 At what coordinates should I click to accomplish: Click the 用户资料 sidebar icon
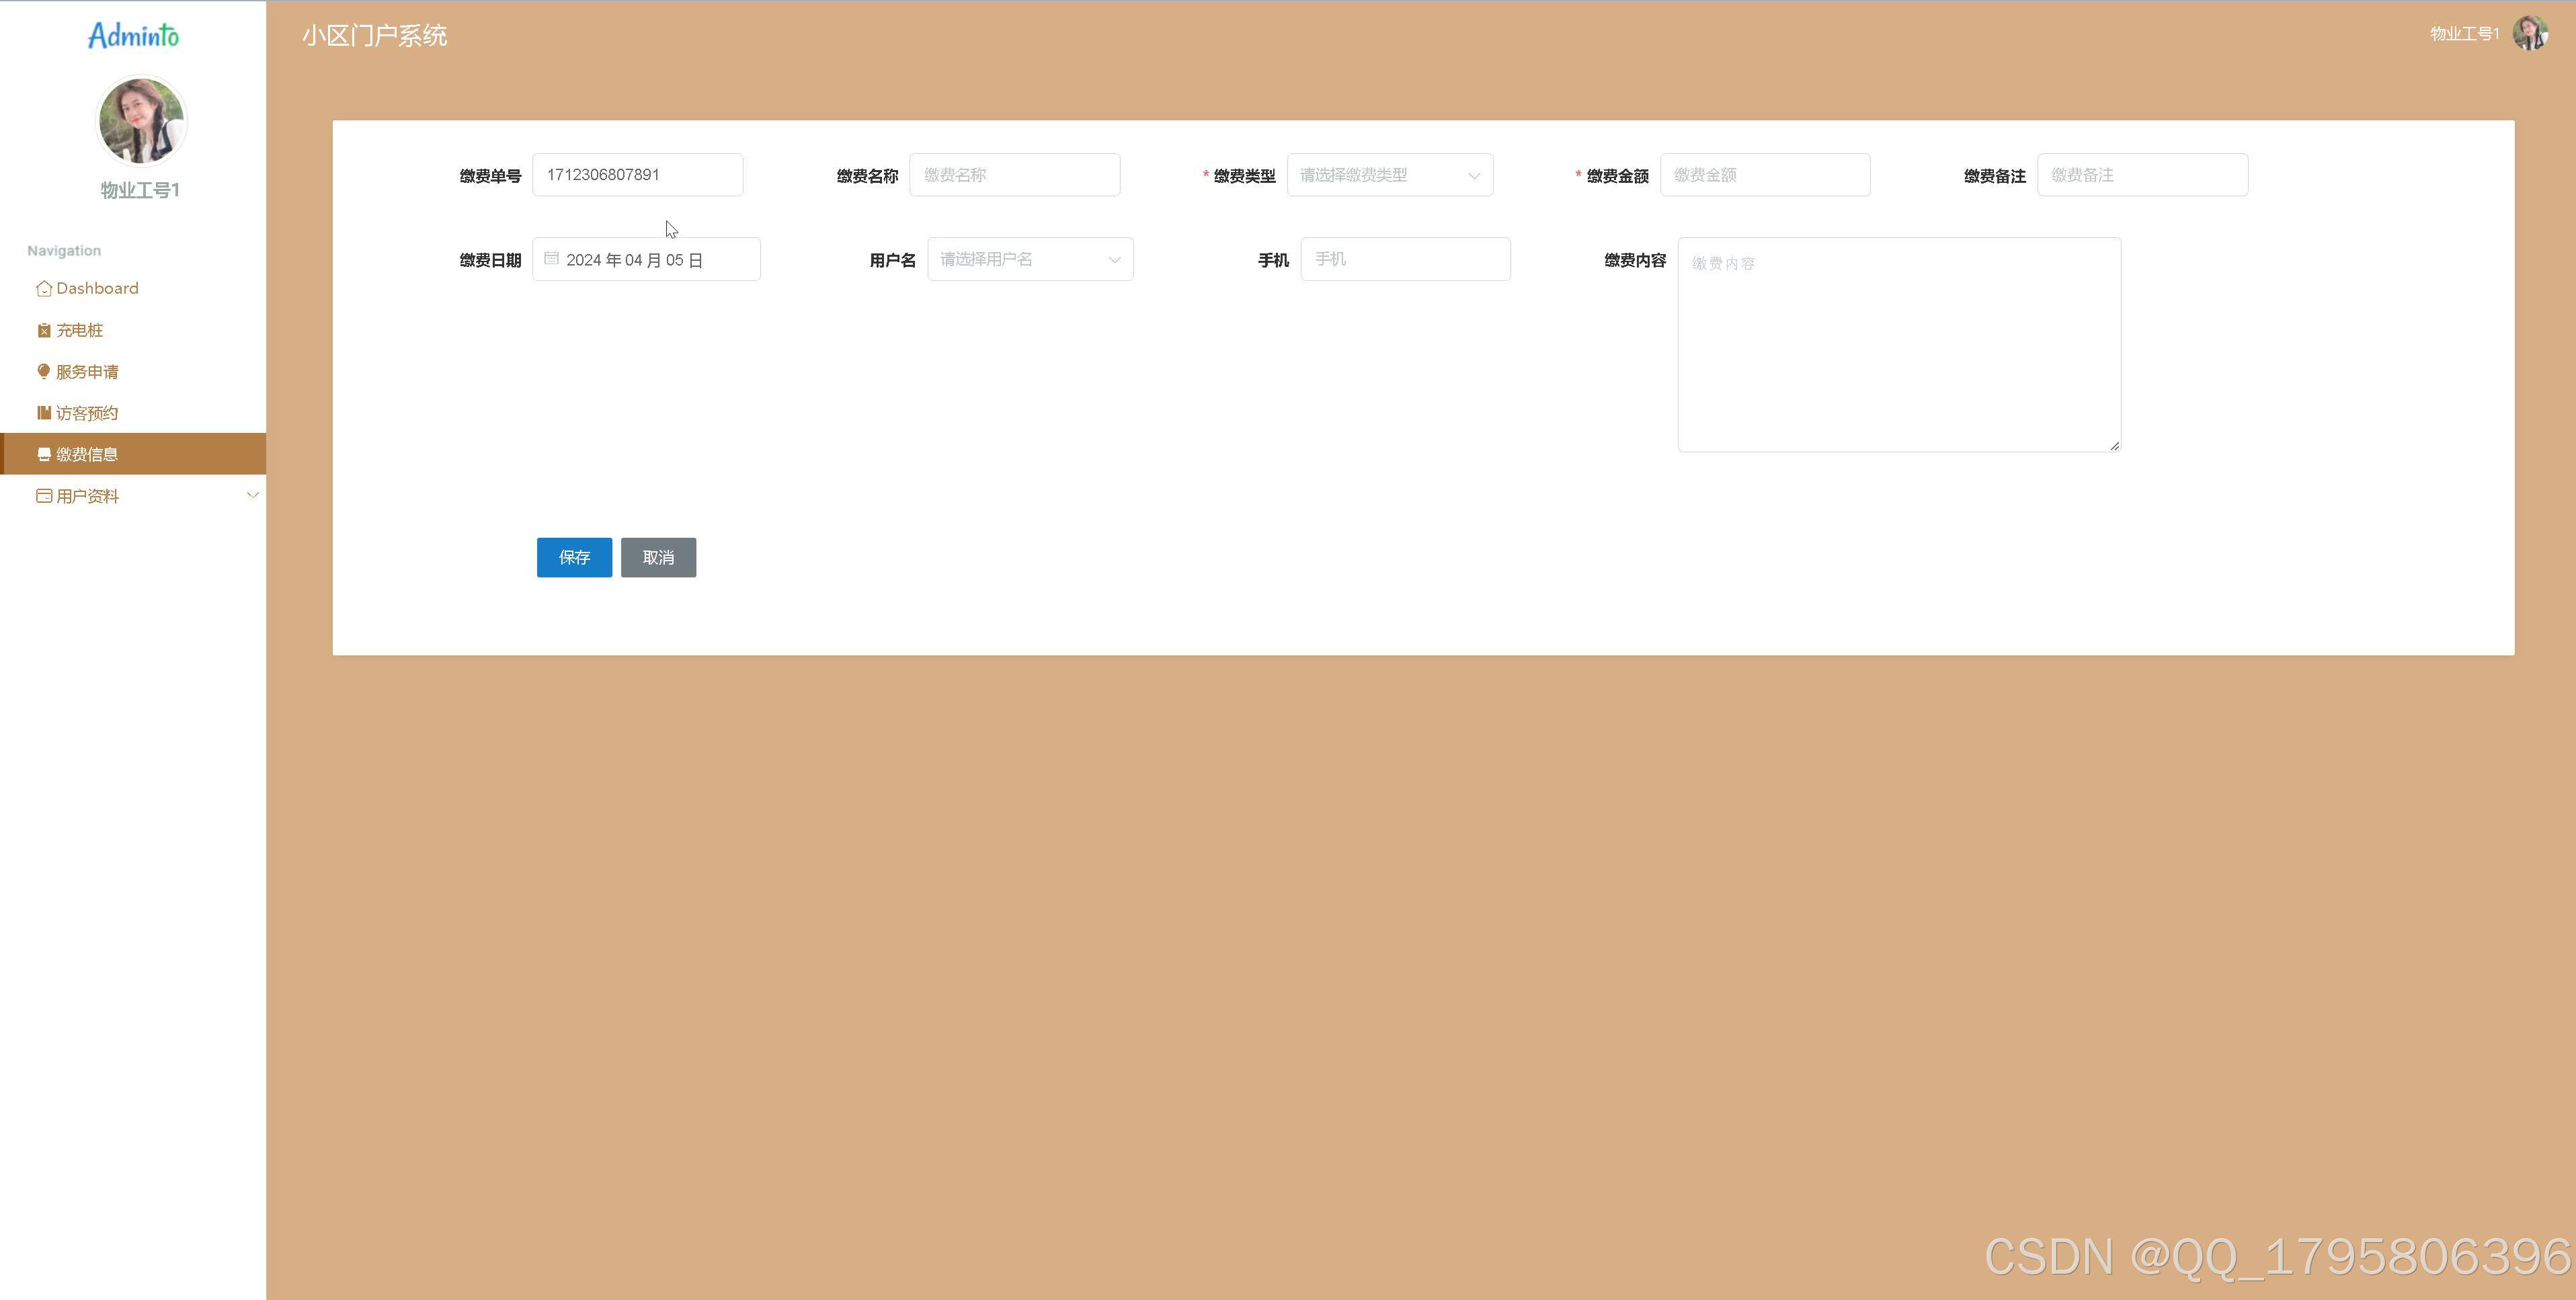click(44, 496)
